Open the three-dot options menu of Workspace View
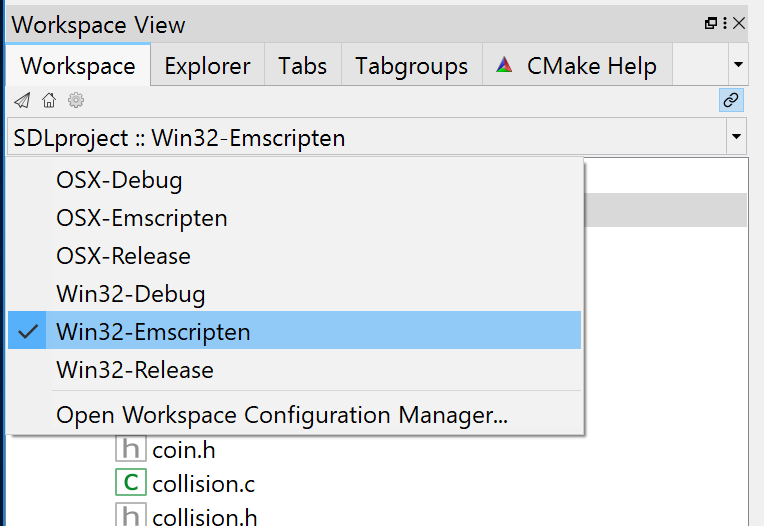The height and width of the screenshot is (526, 764). 725,23
